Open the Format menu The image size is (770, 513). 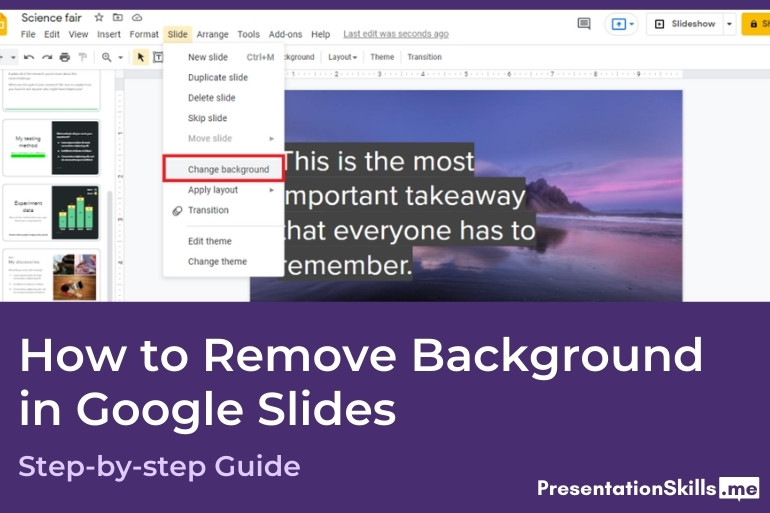click(x=144, y=34)
